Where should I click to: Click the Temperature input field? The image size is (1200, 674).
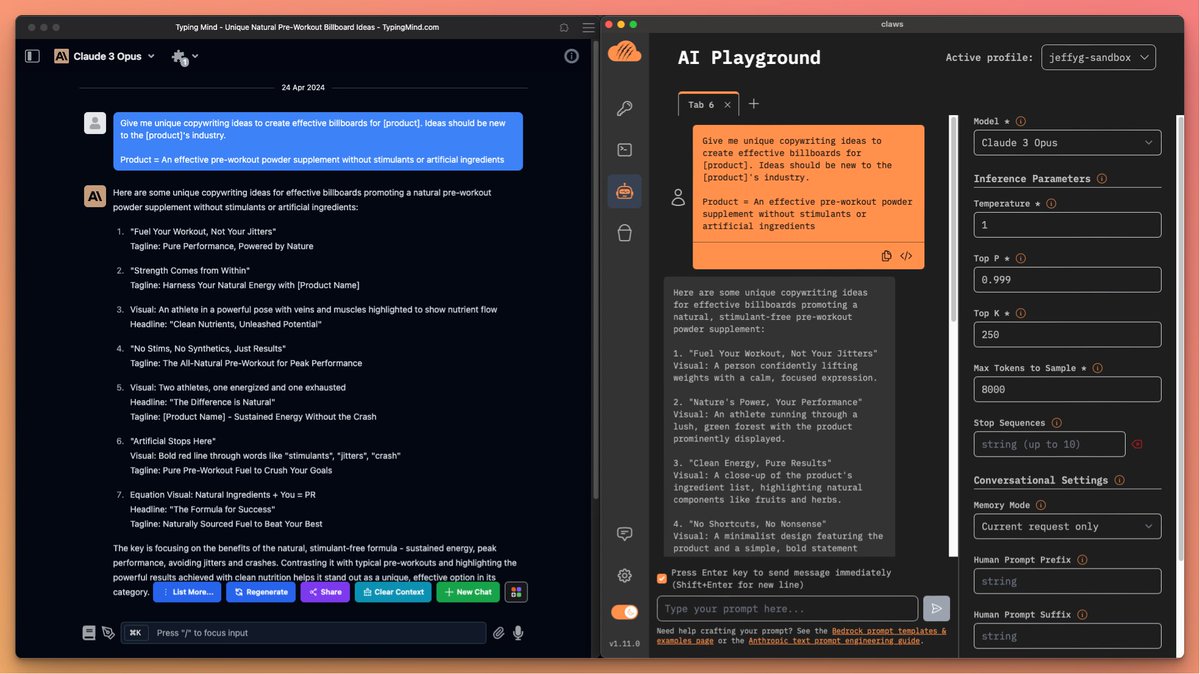click(1067, 225)
